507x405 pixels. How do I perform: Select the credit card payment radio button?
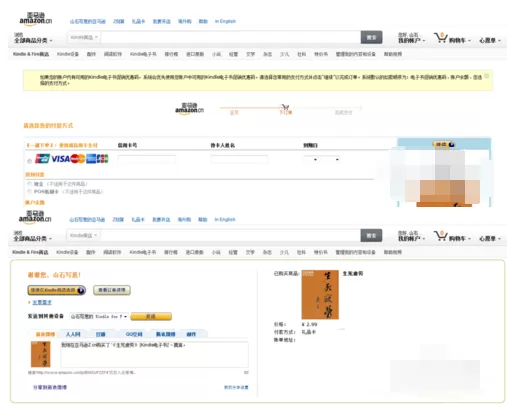(29, 161)
